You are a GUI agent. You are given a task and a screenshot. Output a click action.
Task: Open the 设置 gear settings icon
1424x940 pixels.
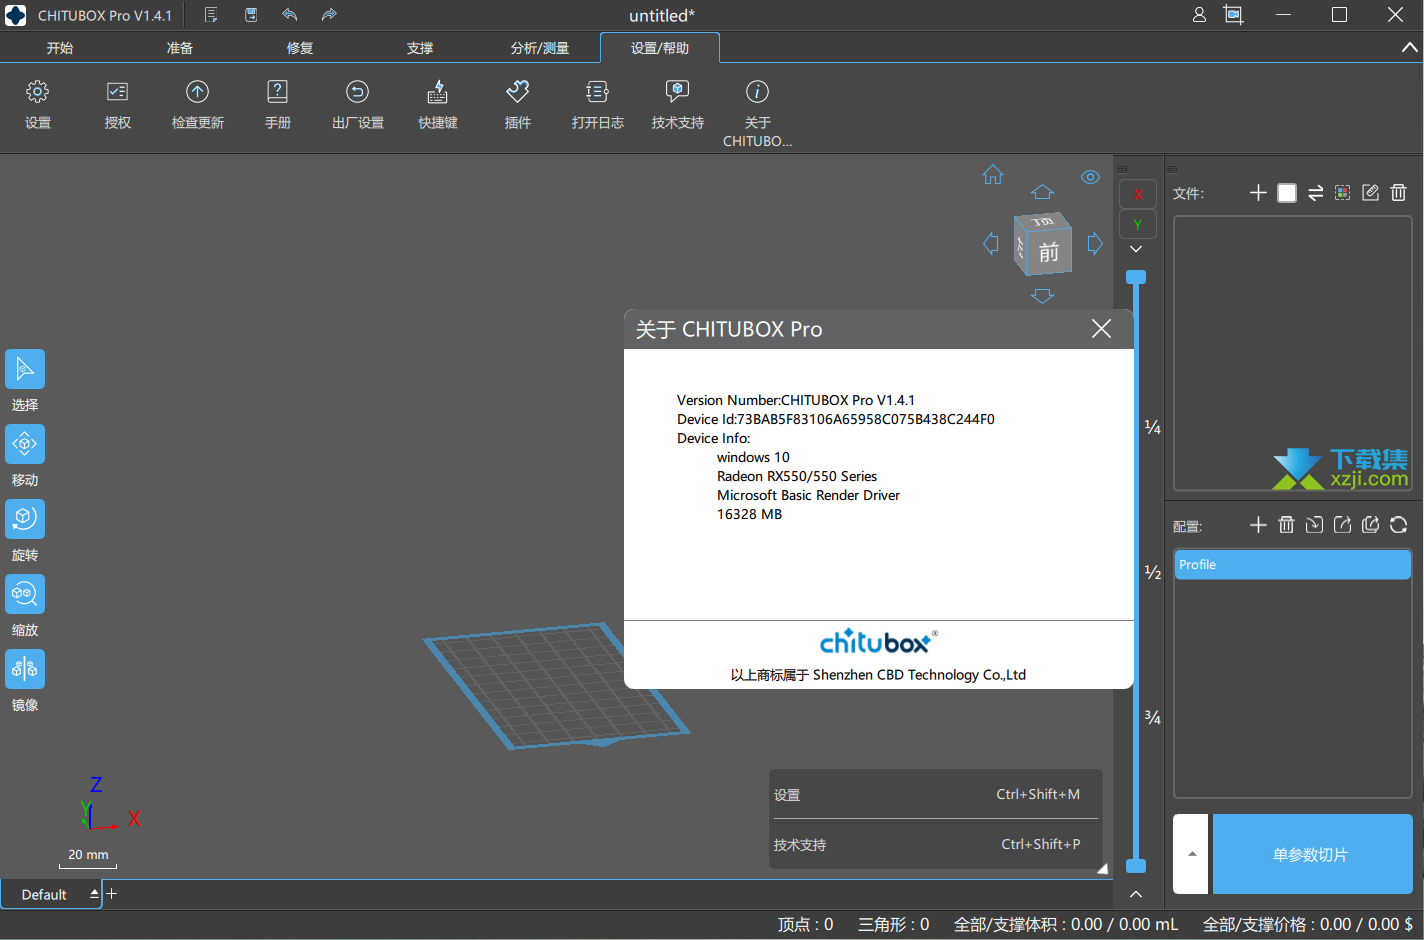pos(37,92)
